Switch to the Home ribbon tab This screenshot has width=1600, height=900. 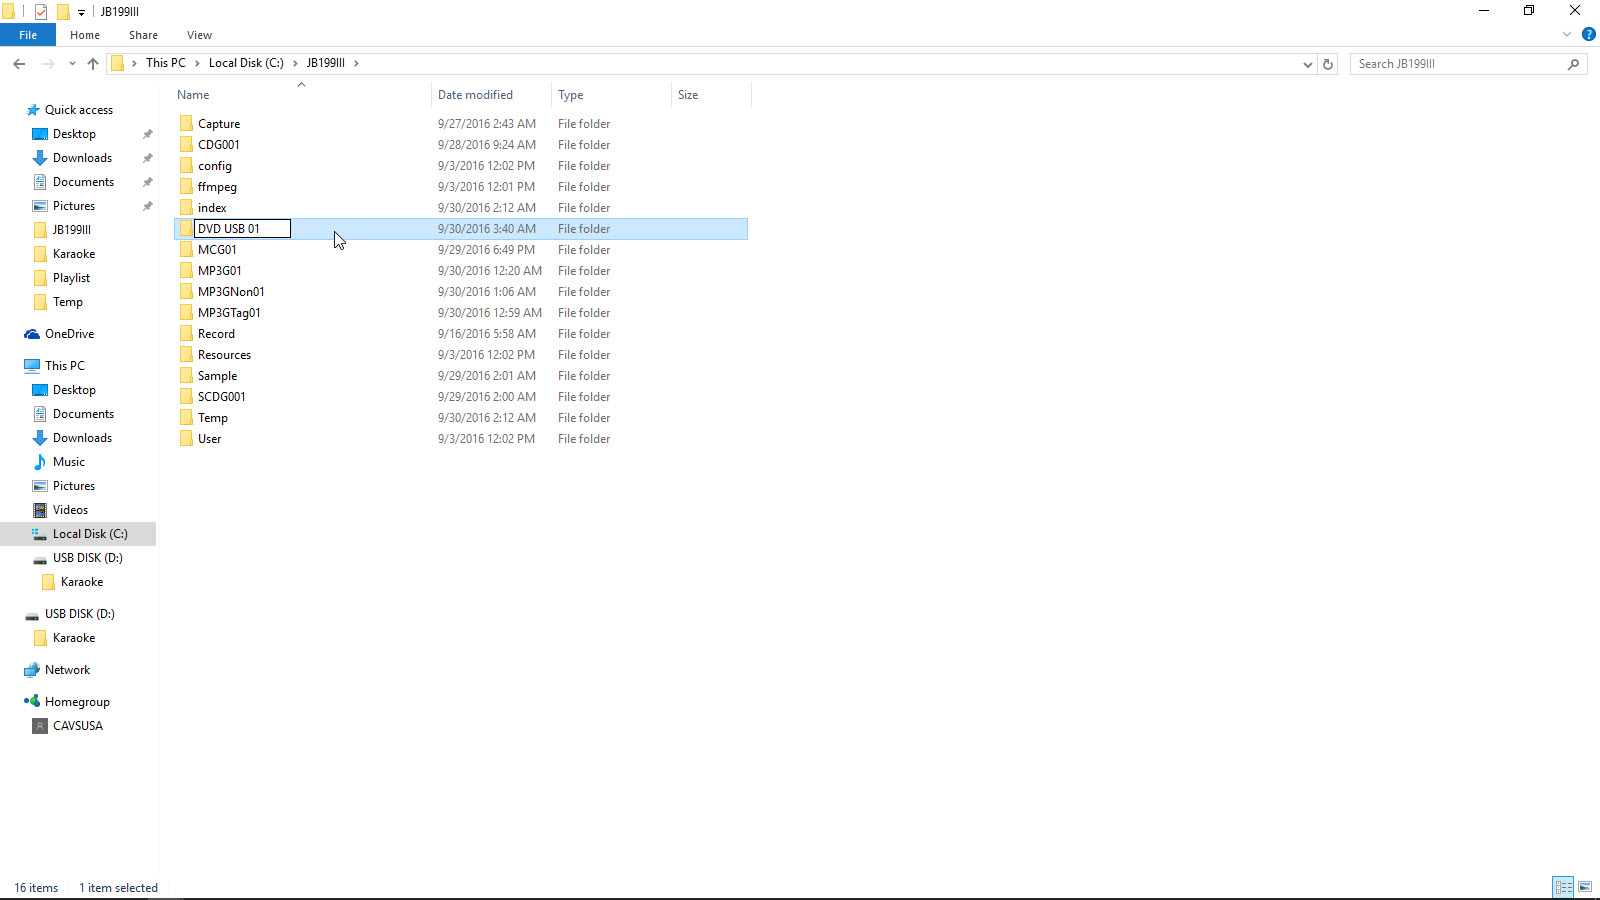click(x=85, y=35)
